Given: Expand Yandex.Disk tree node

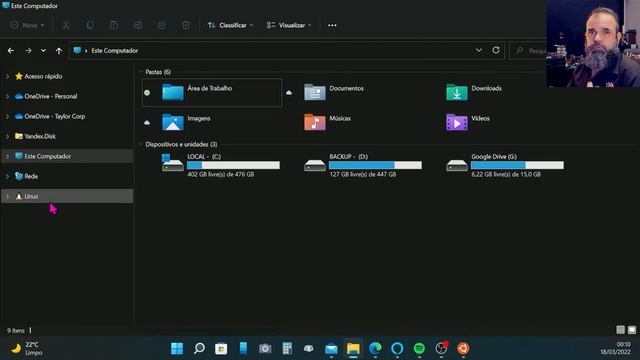Looking at the screenshot, I should 7,136.
